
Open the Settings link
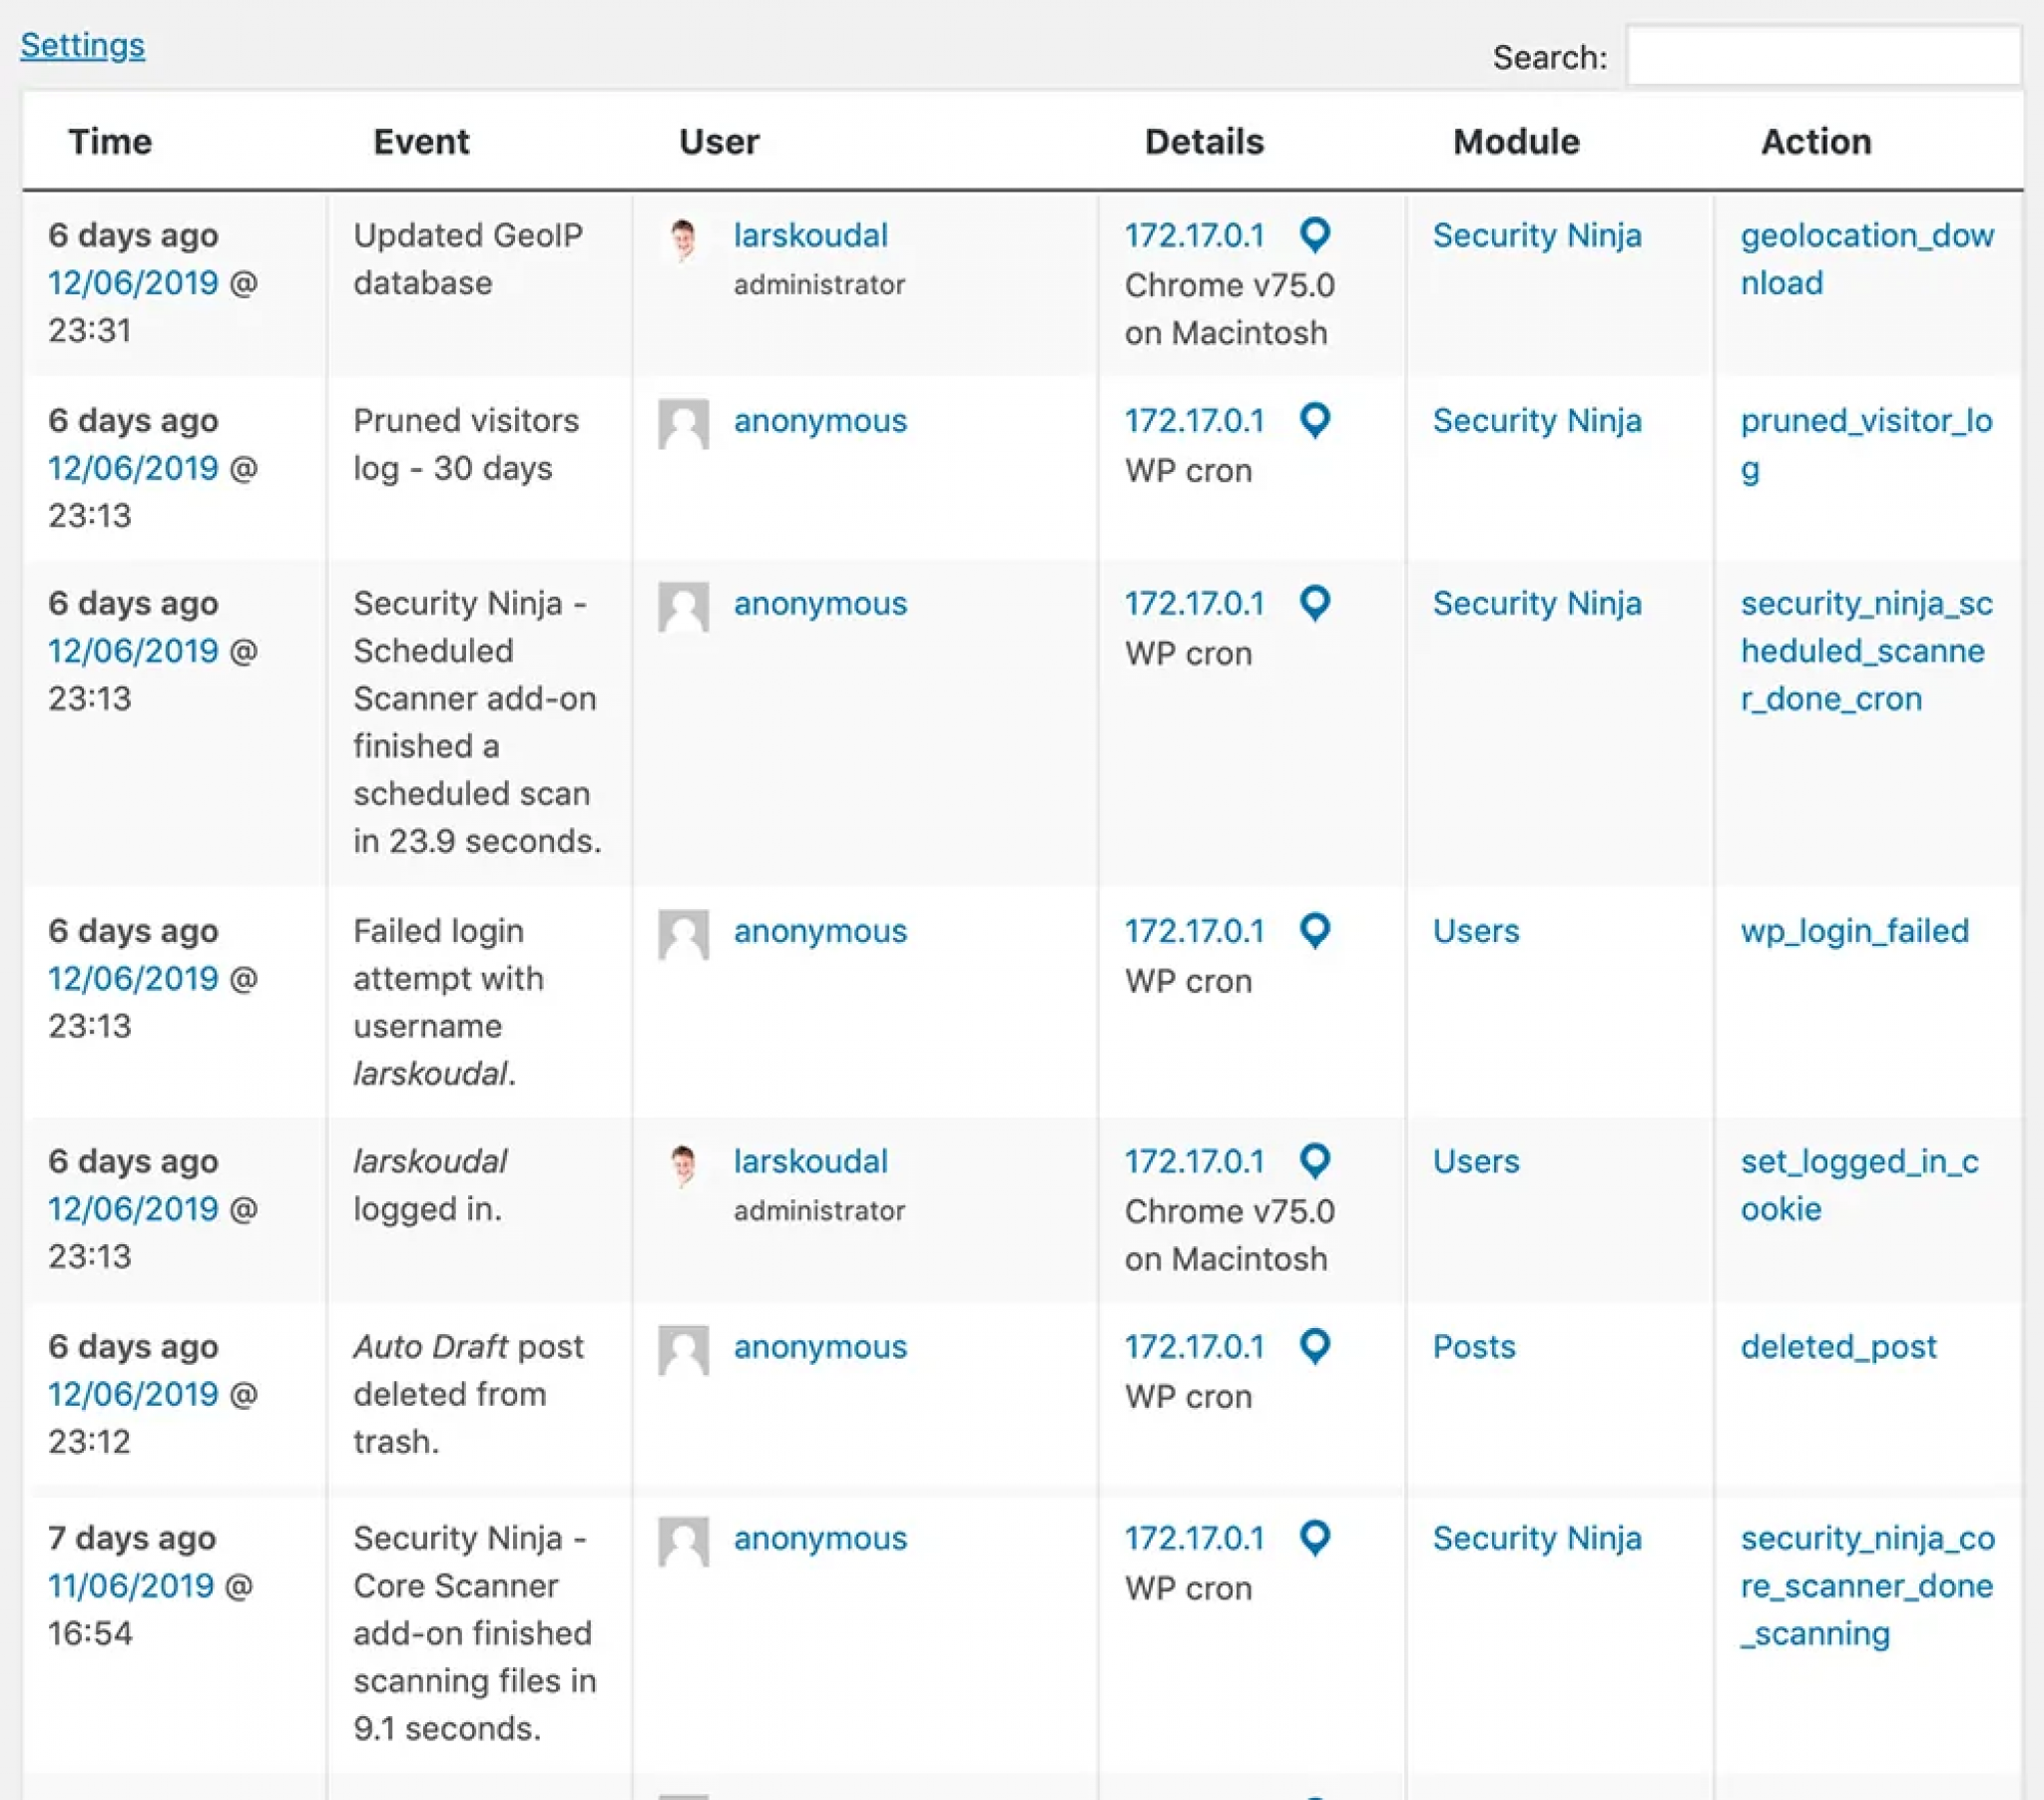(82, 45)
